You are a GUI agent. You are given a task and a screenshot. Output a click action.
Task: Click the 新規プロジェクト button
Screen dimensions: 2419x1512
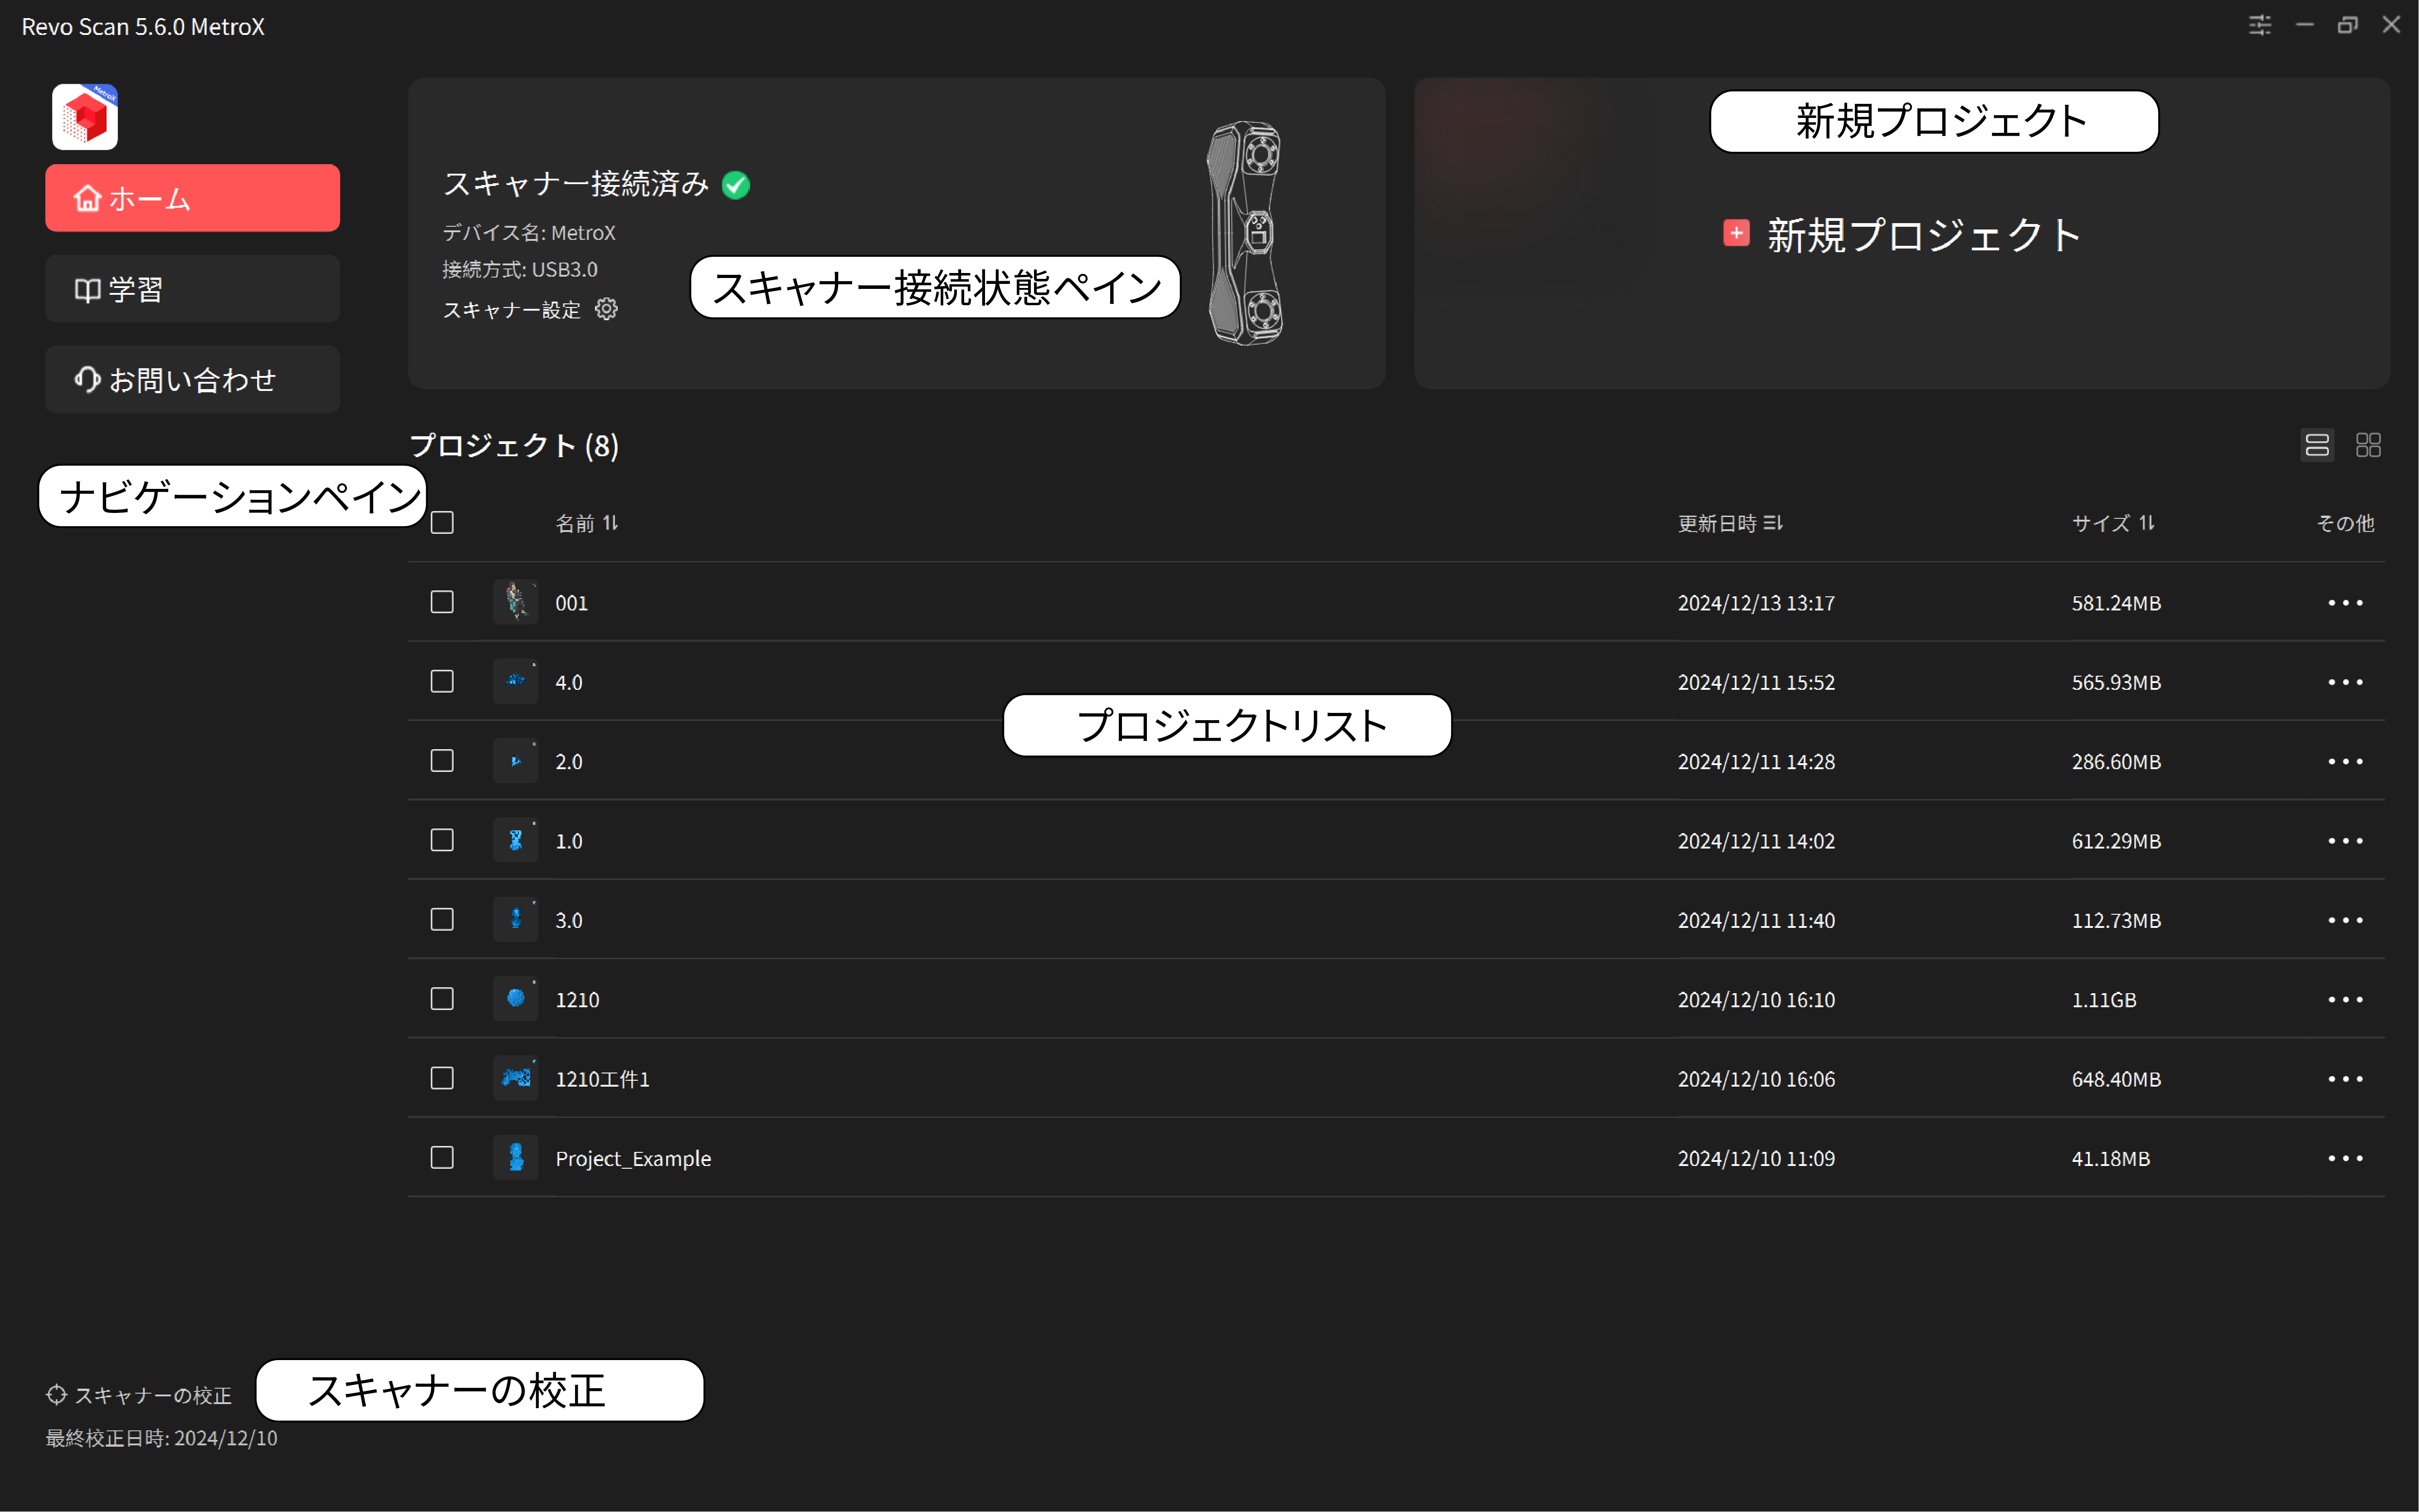(x=1902, y=234)
